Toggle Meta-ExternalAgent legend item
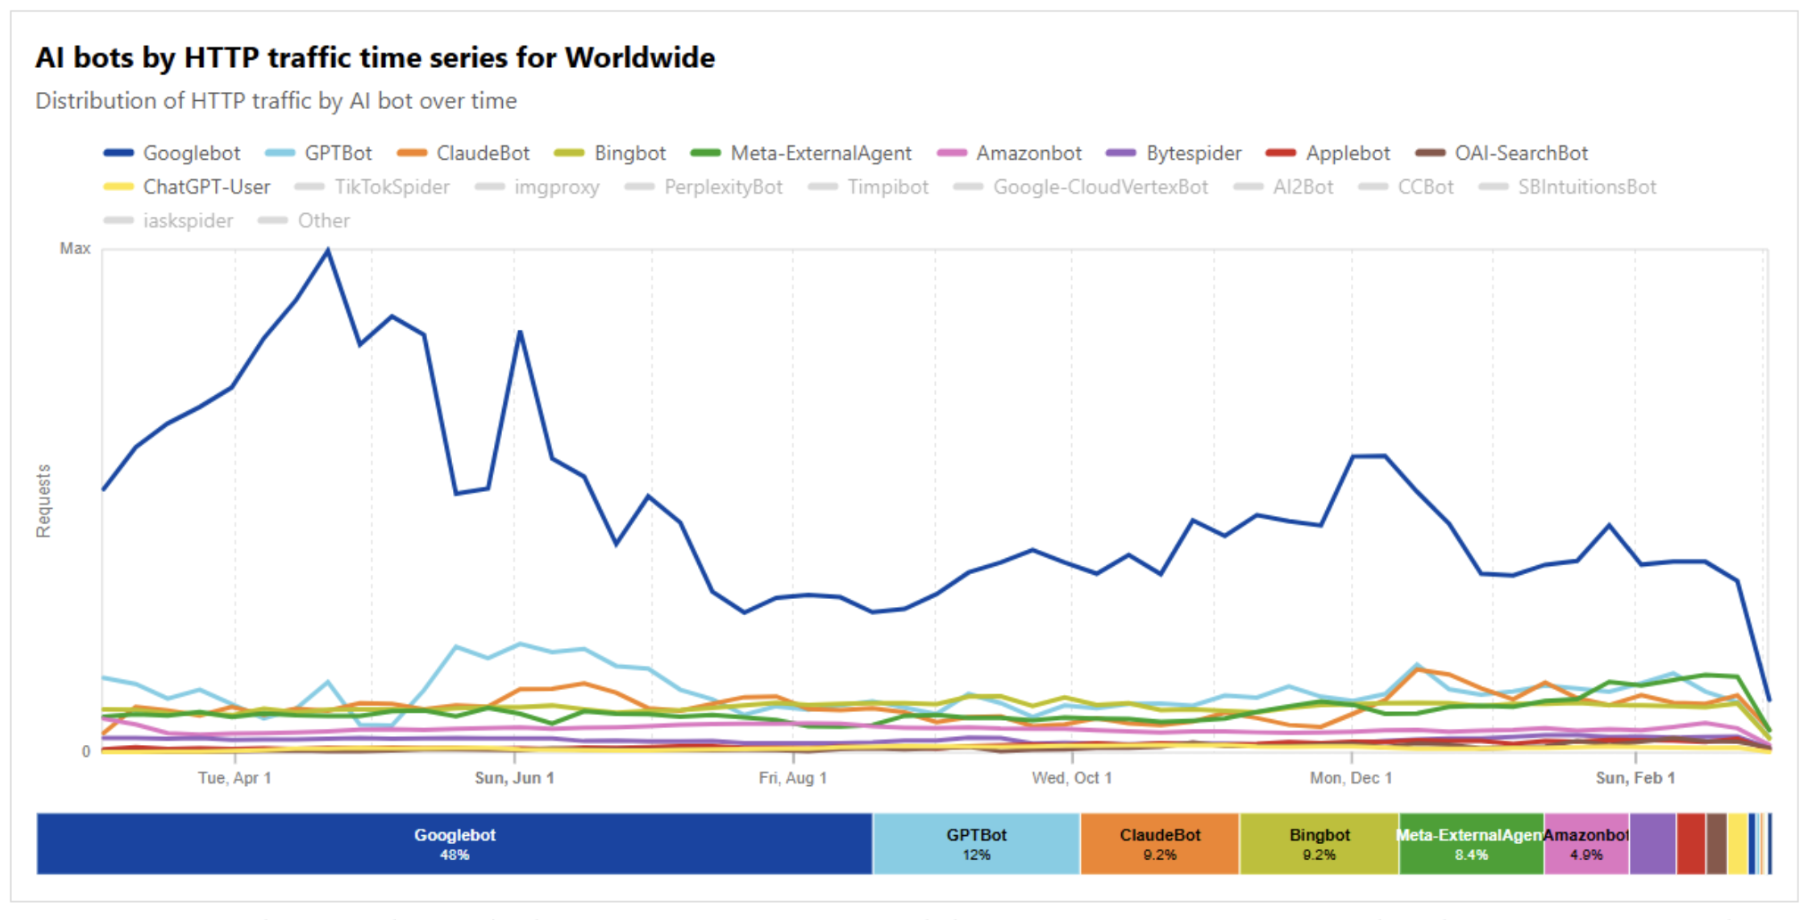1808x920 pixels. click(x=820, y=153)
